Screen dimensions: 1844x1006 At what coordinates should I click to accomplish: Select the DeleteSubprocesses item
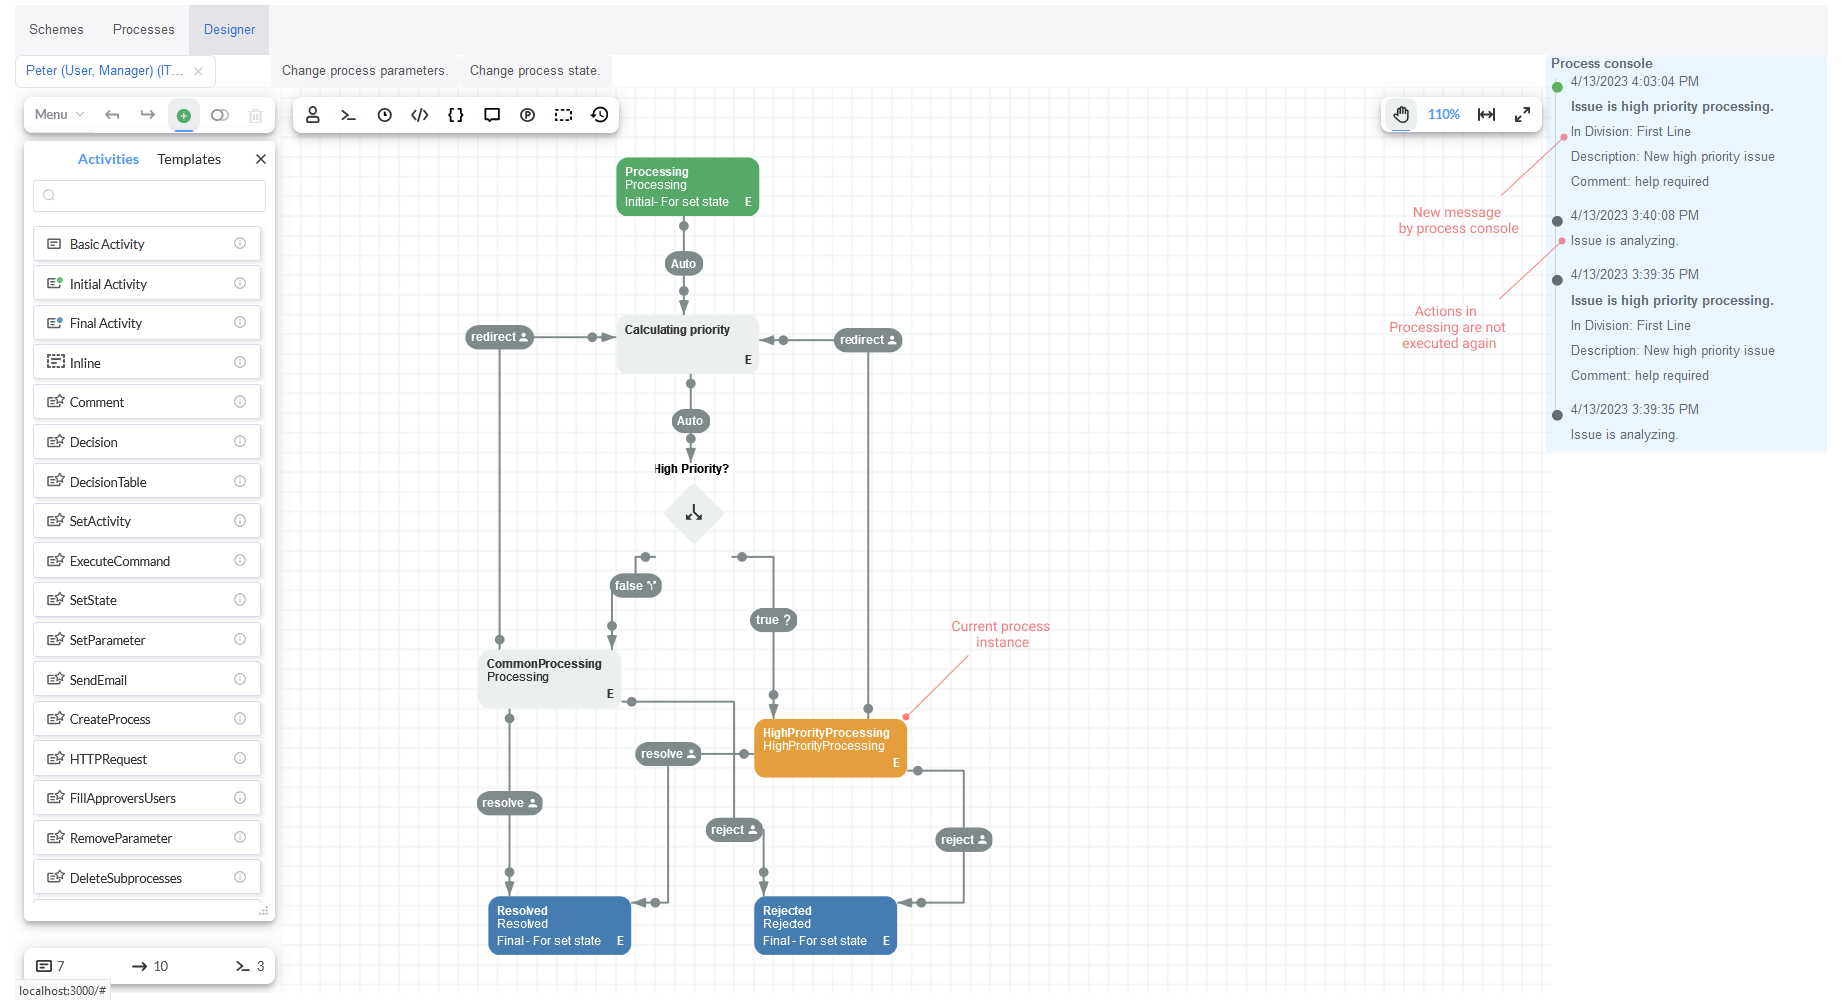pyautogui.click(x=147, y=878)
